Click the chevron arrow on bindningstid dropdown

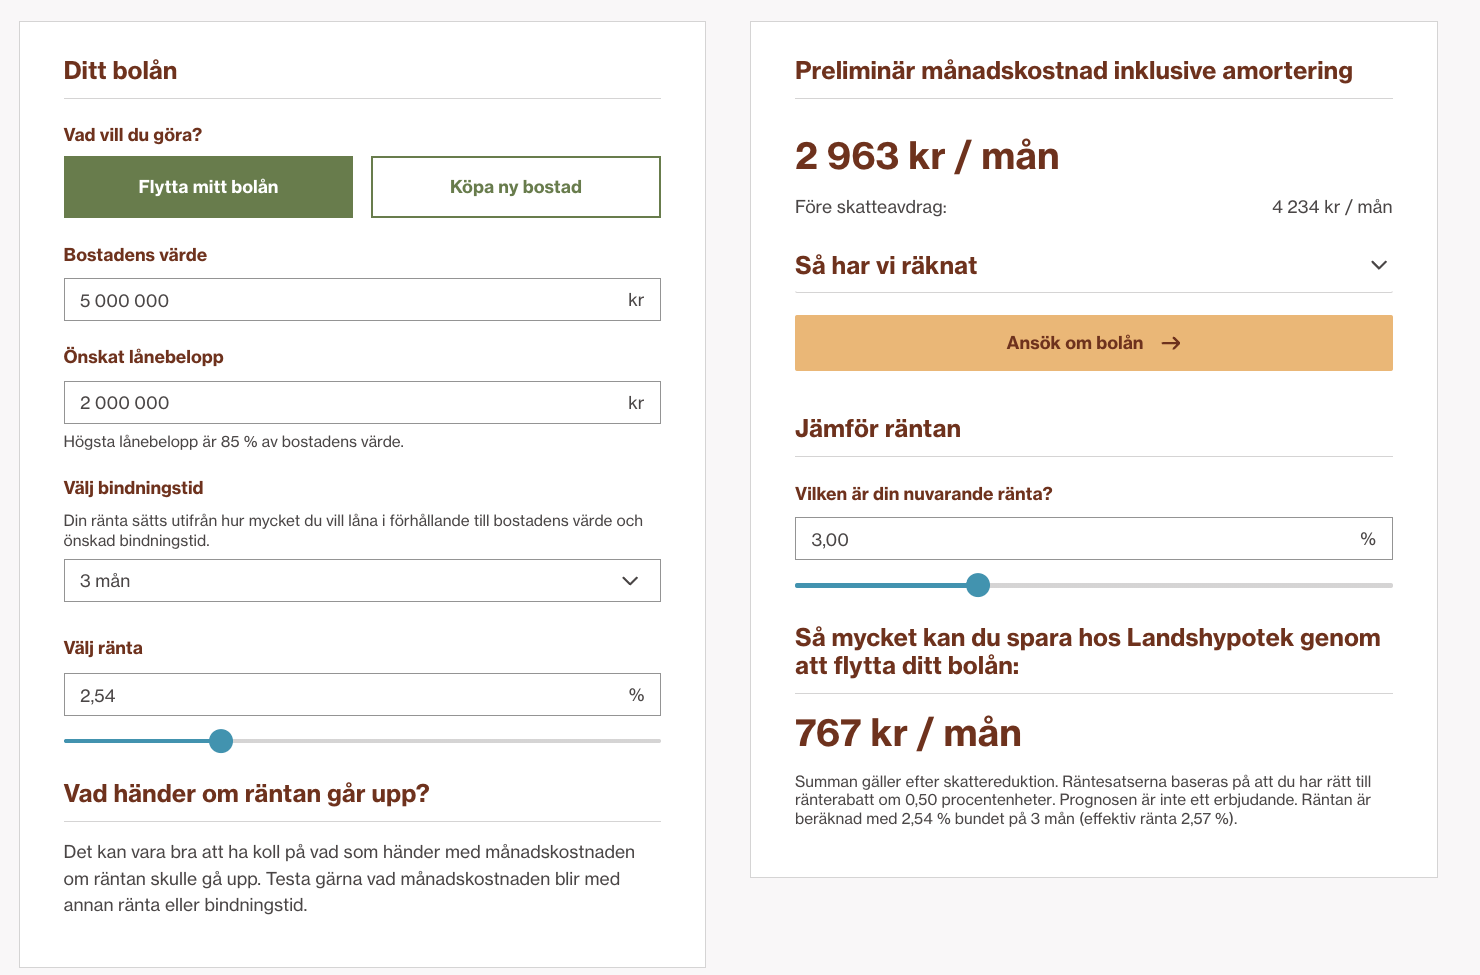630,581
